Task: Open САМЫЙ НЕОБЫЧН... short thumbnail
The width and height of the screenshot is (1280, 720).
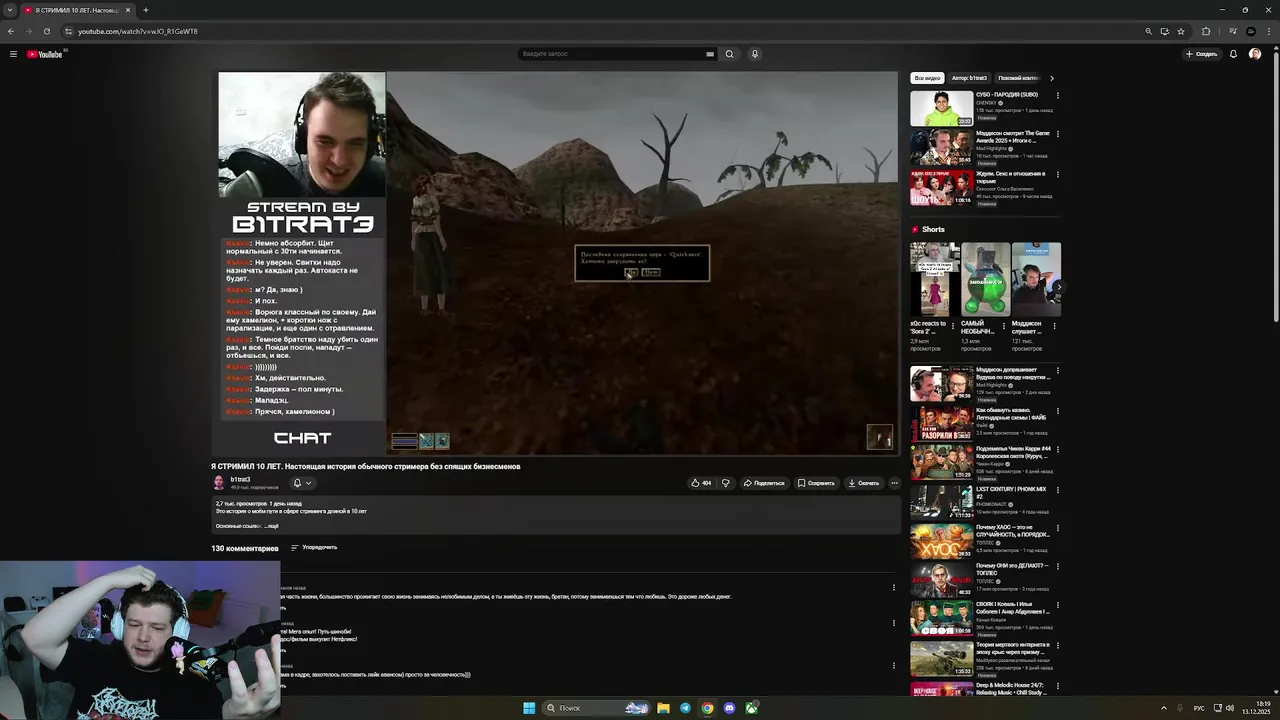Action: coord(985,279)
